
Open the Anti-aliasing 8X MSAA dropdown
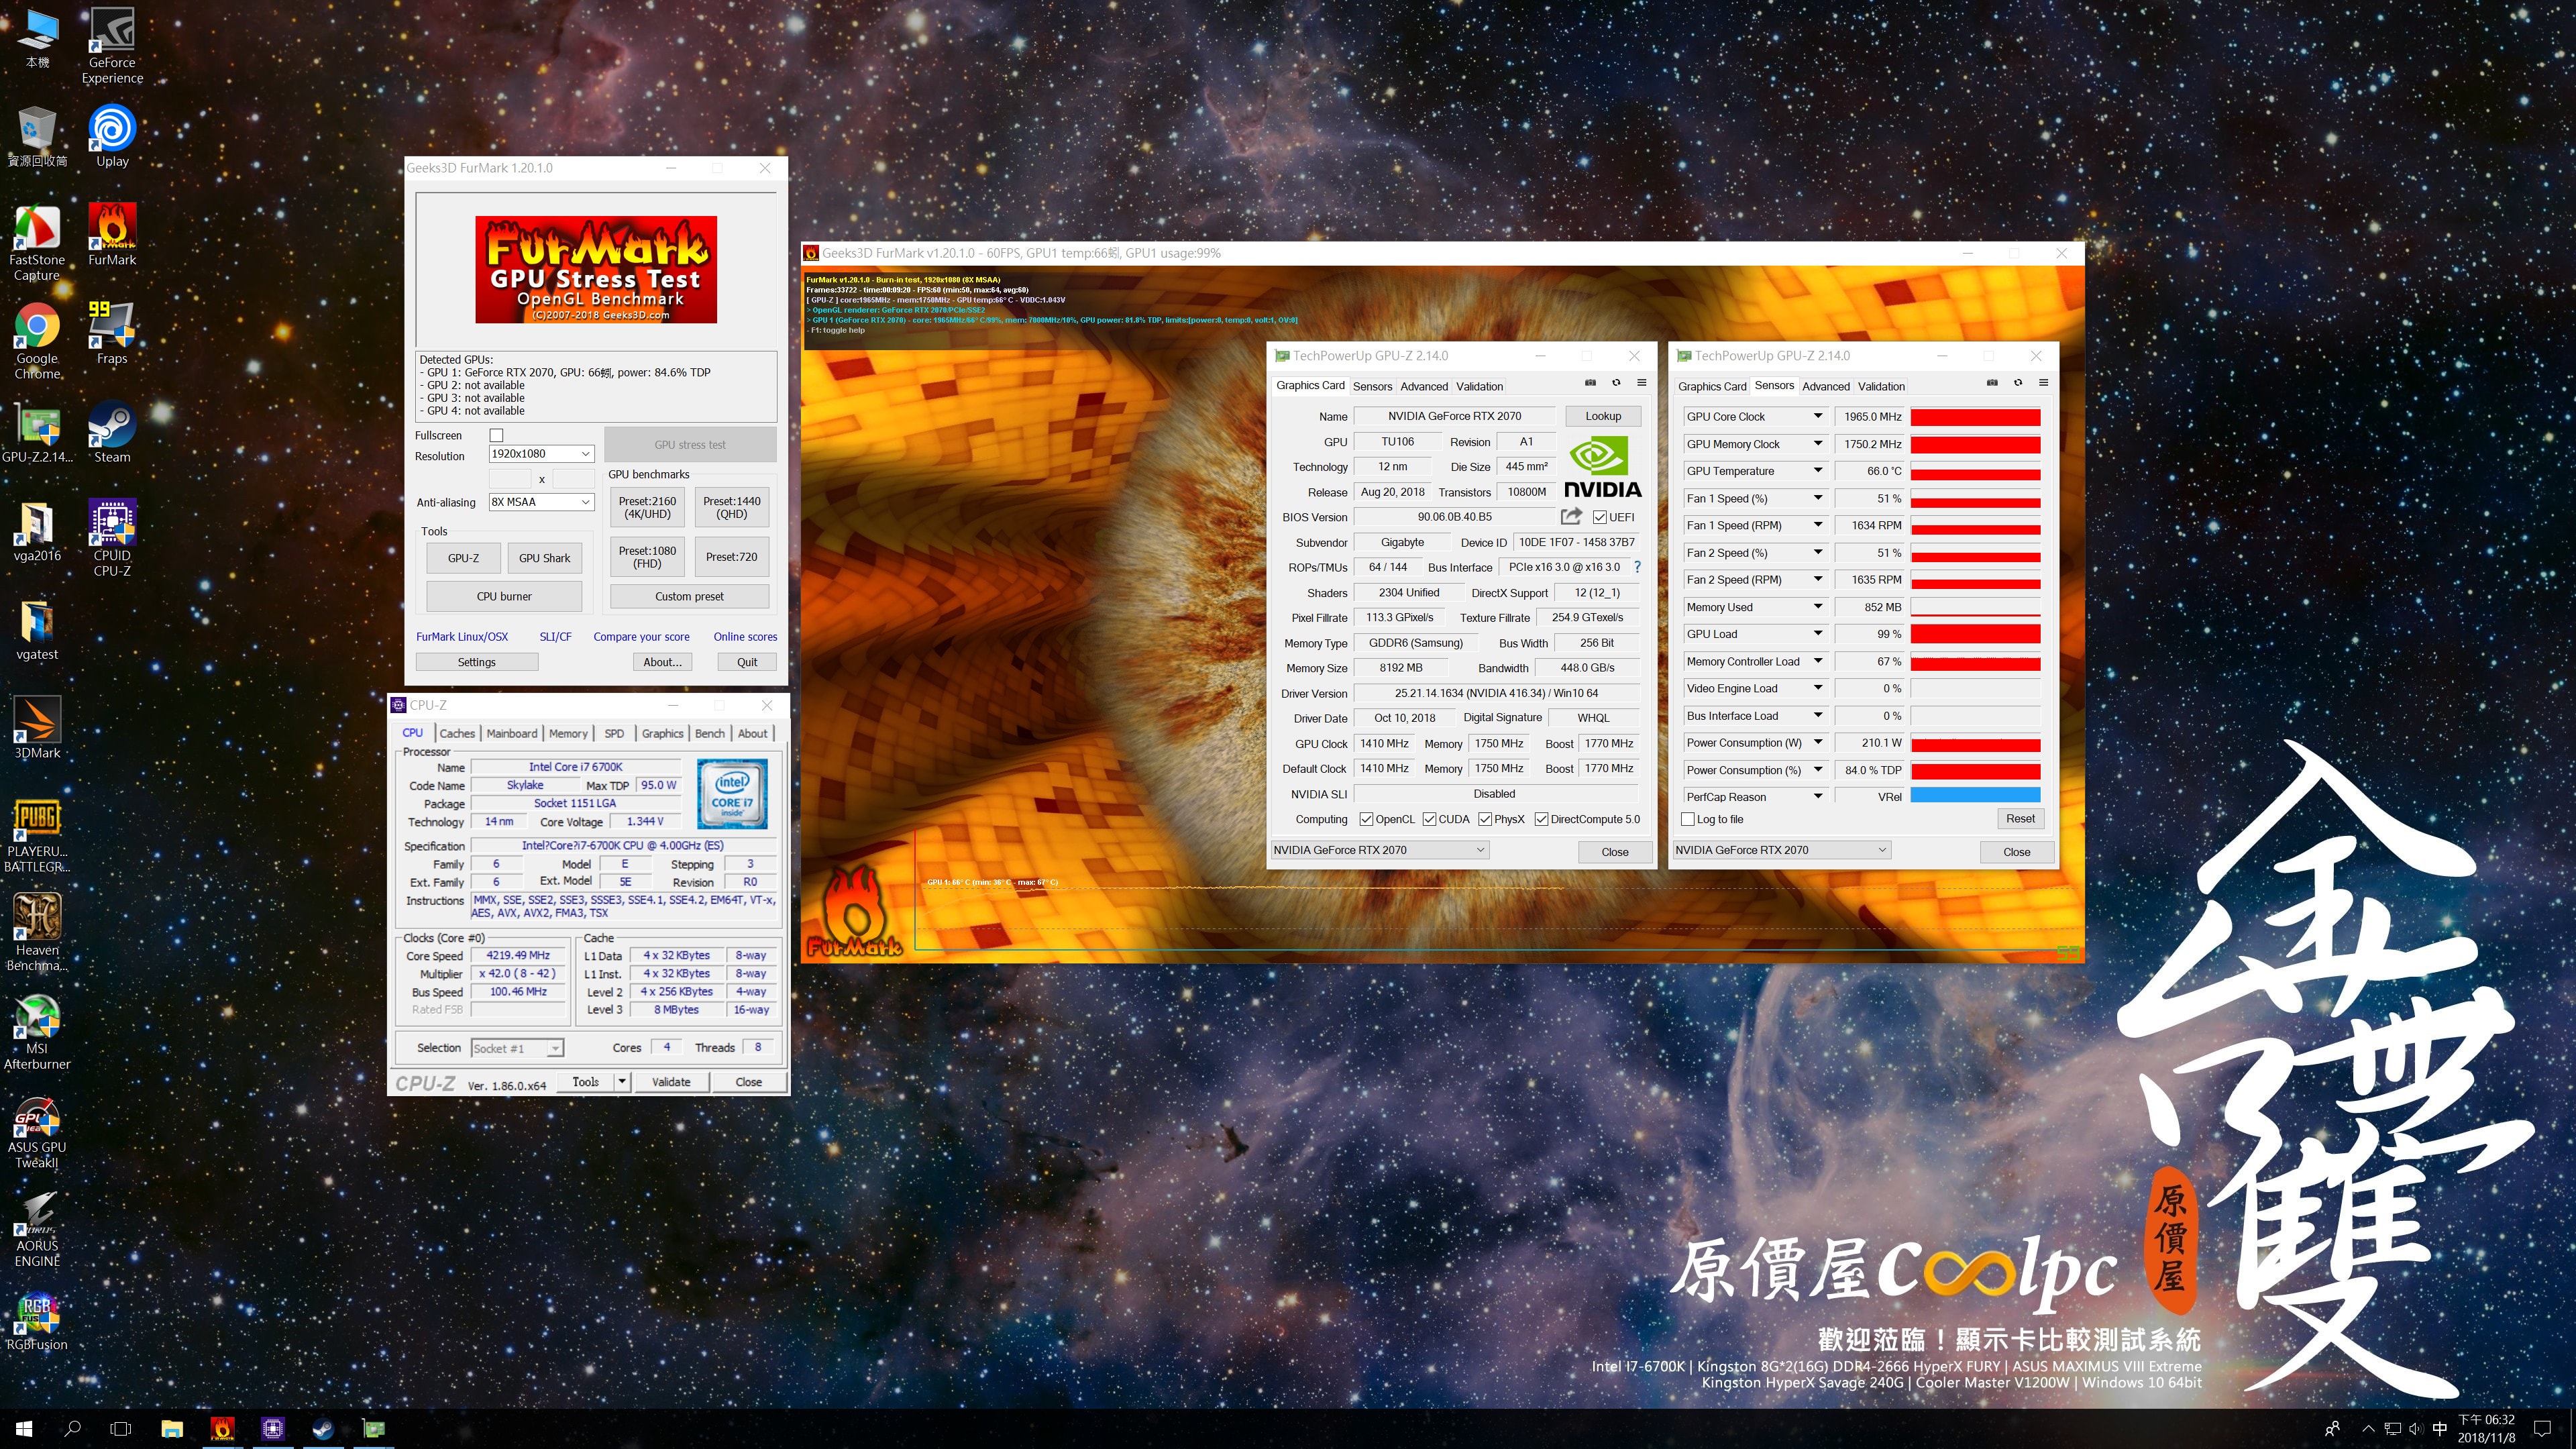tap(541, 502)
